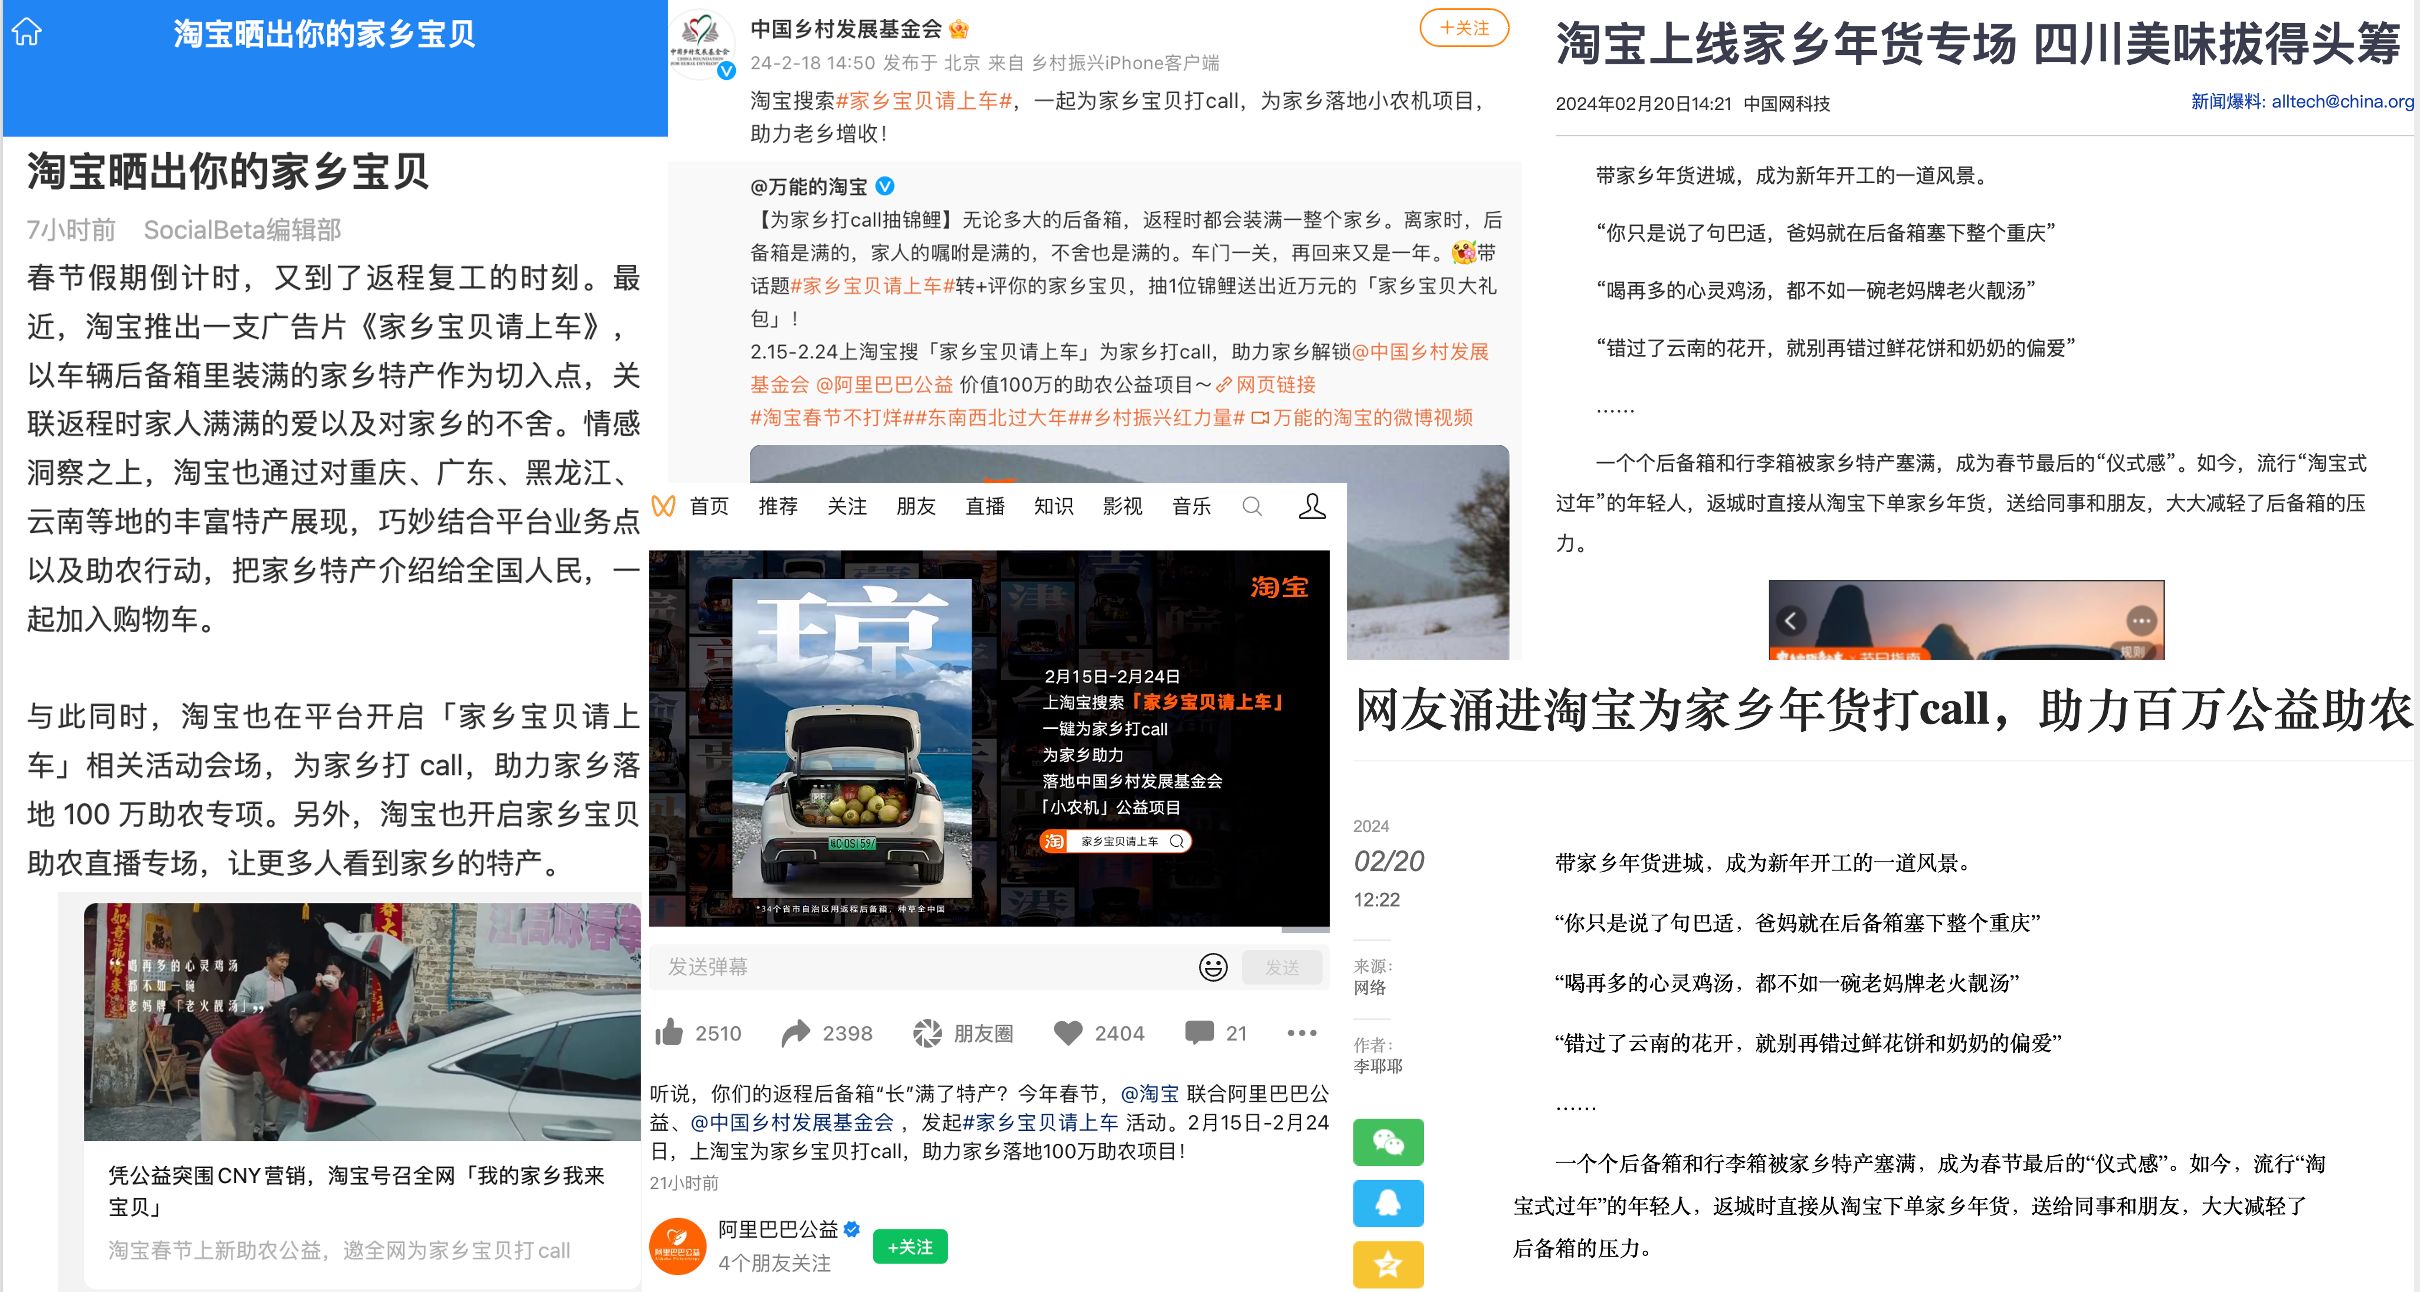Share via green WeChat icon
The height and width of the screenshot is (1292, 2420).
point(1388,1143)
